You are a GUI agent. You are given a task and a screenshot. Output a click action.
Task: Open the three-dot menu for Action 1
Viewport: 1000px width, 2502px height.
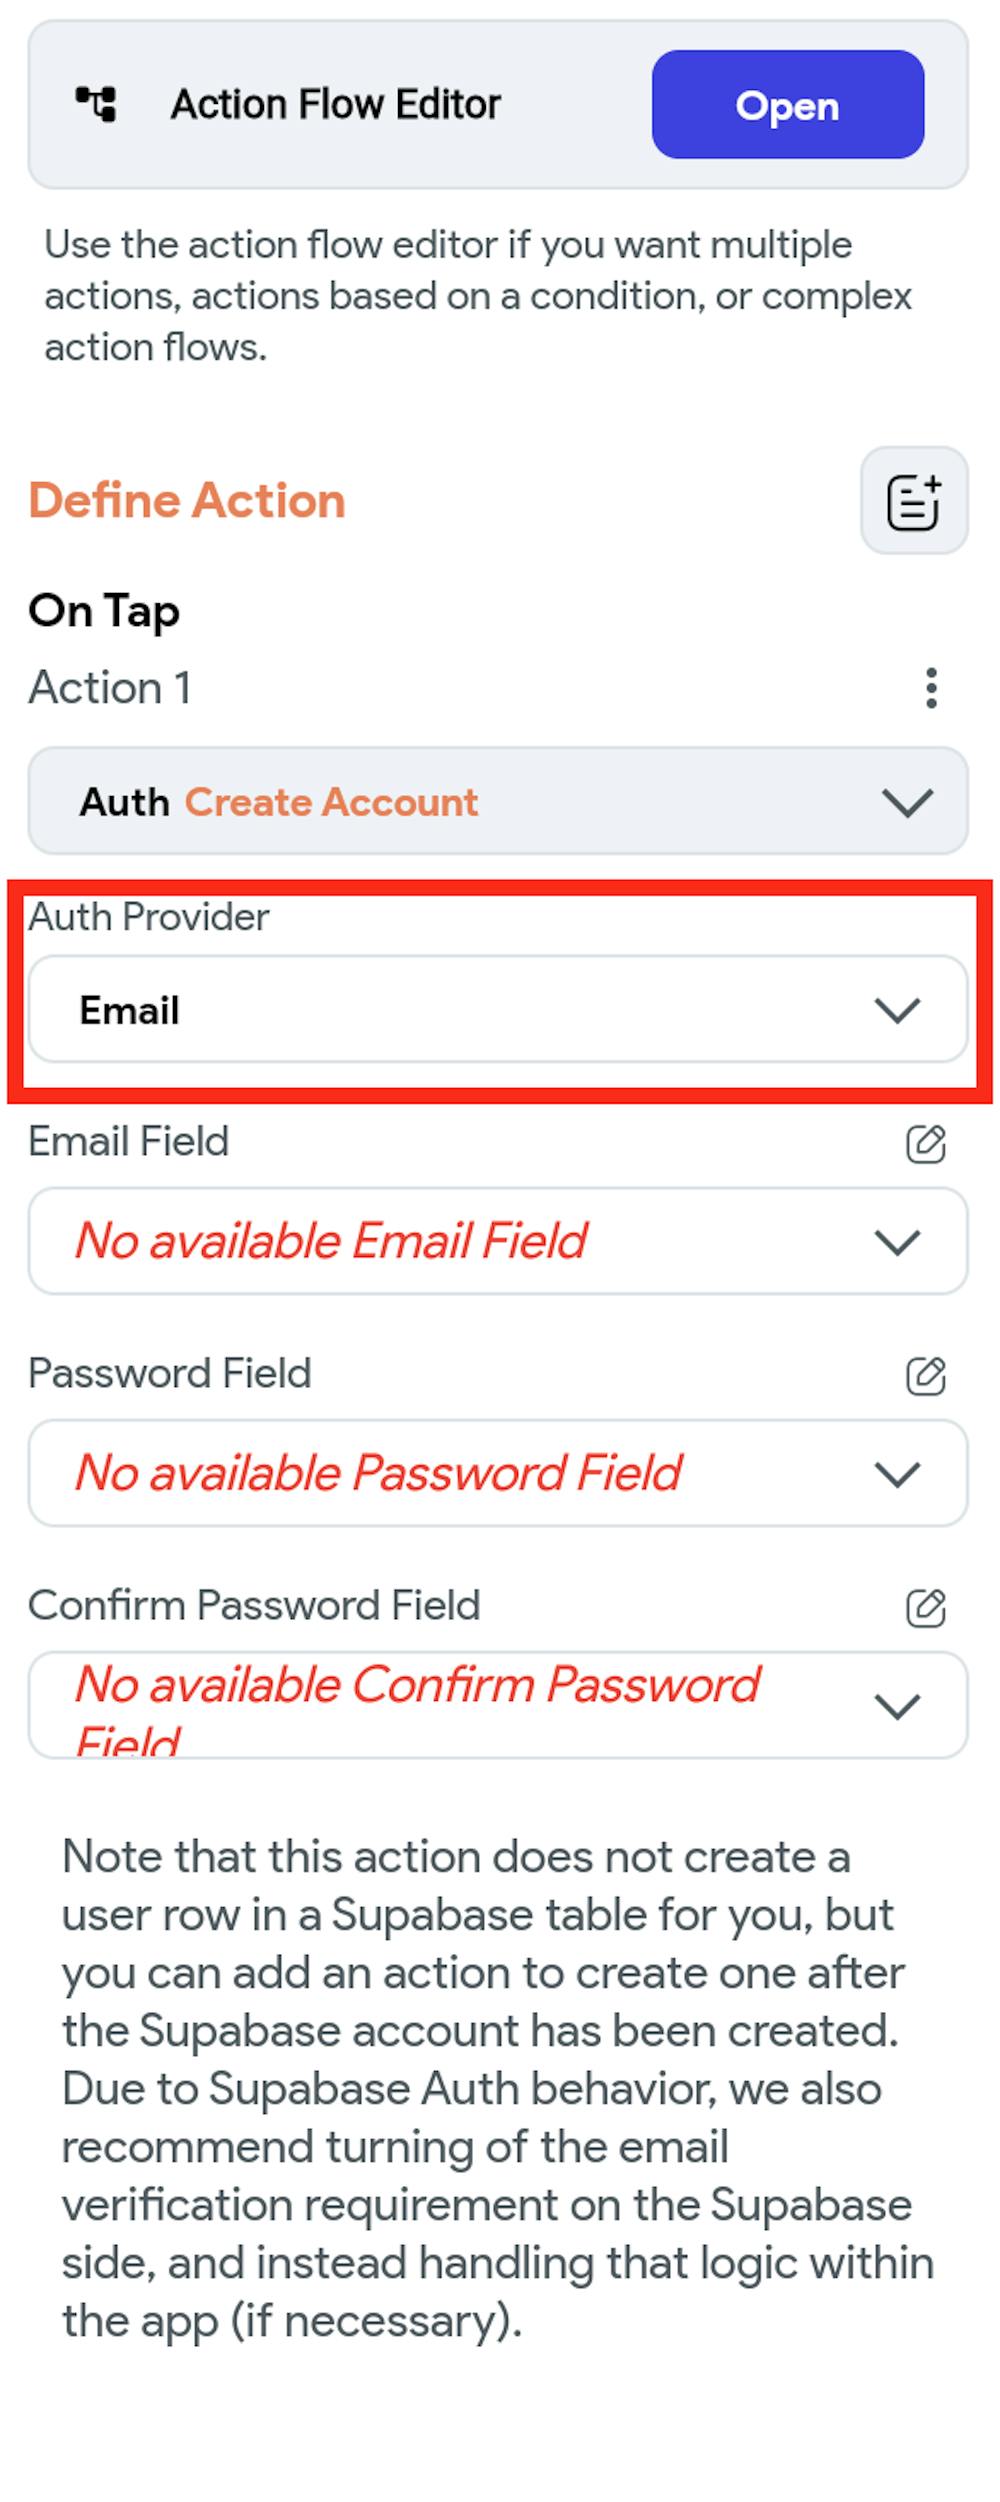click(931, 687)
